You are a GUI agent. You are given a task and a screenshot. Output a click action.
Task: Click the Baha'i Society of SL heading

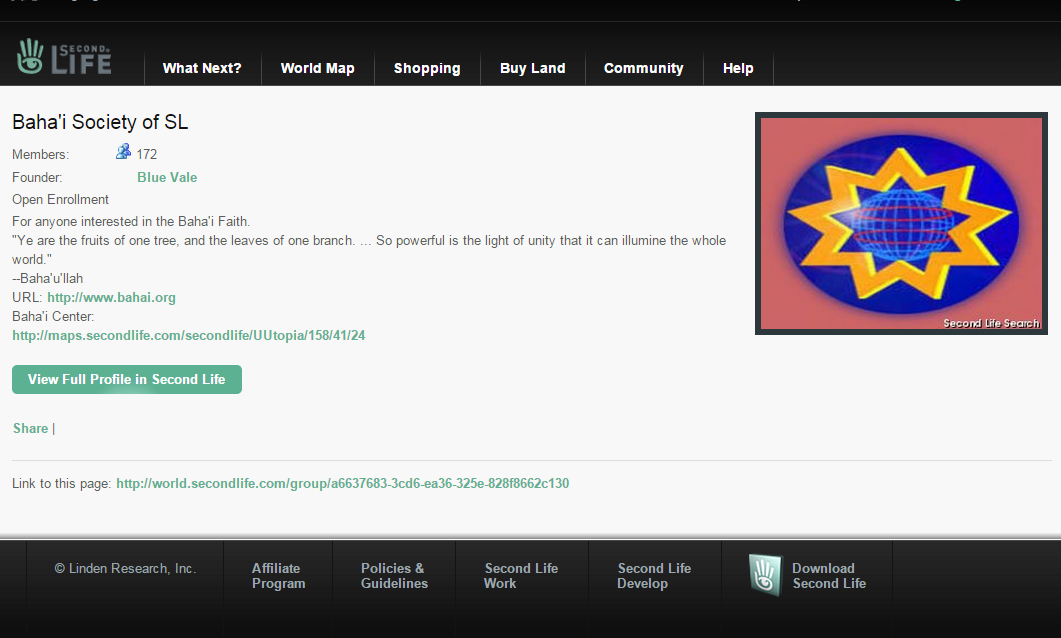click(x=100, y=122)
